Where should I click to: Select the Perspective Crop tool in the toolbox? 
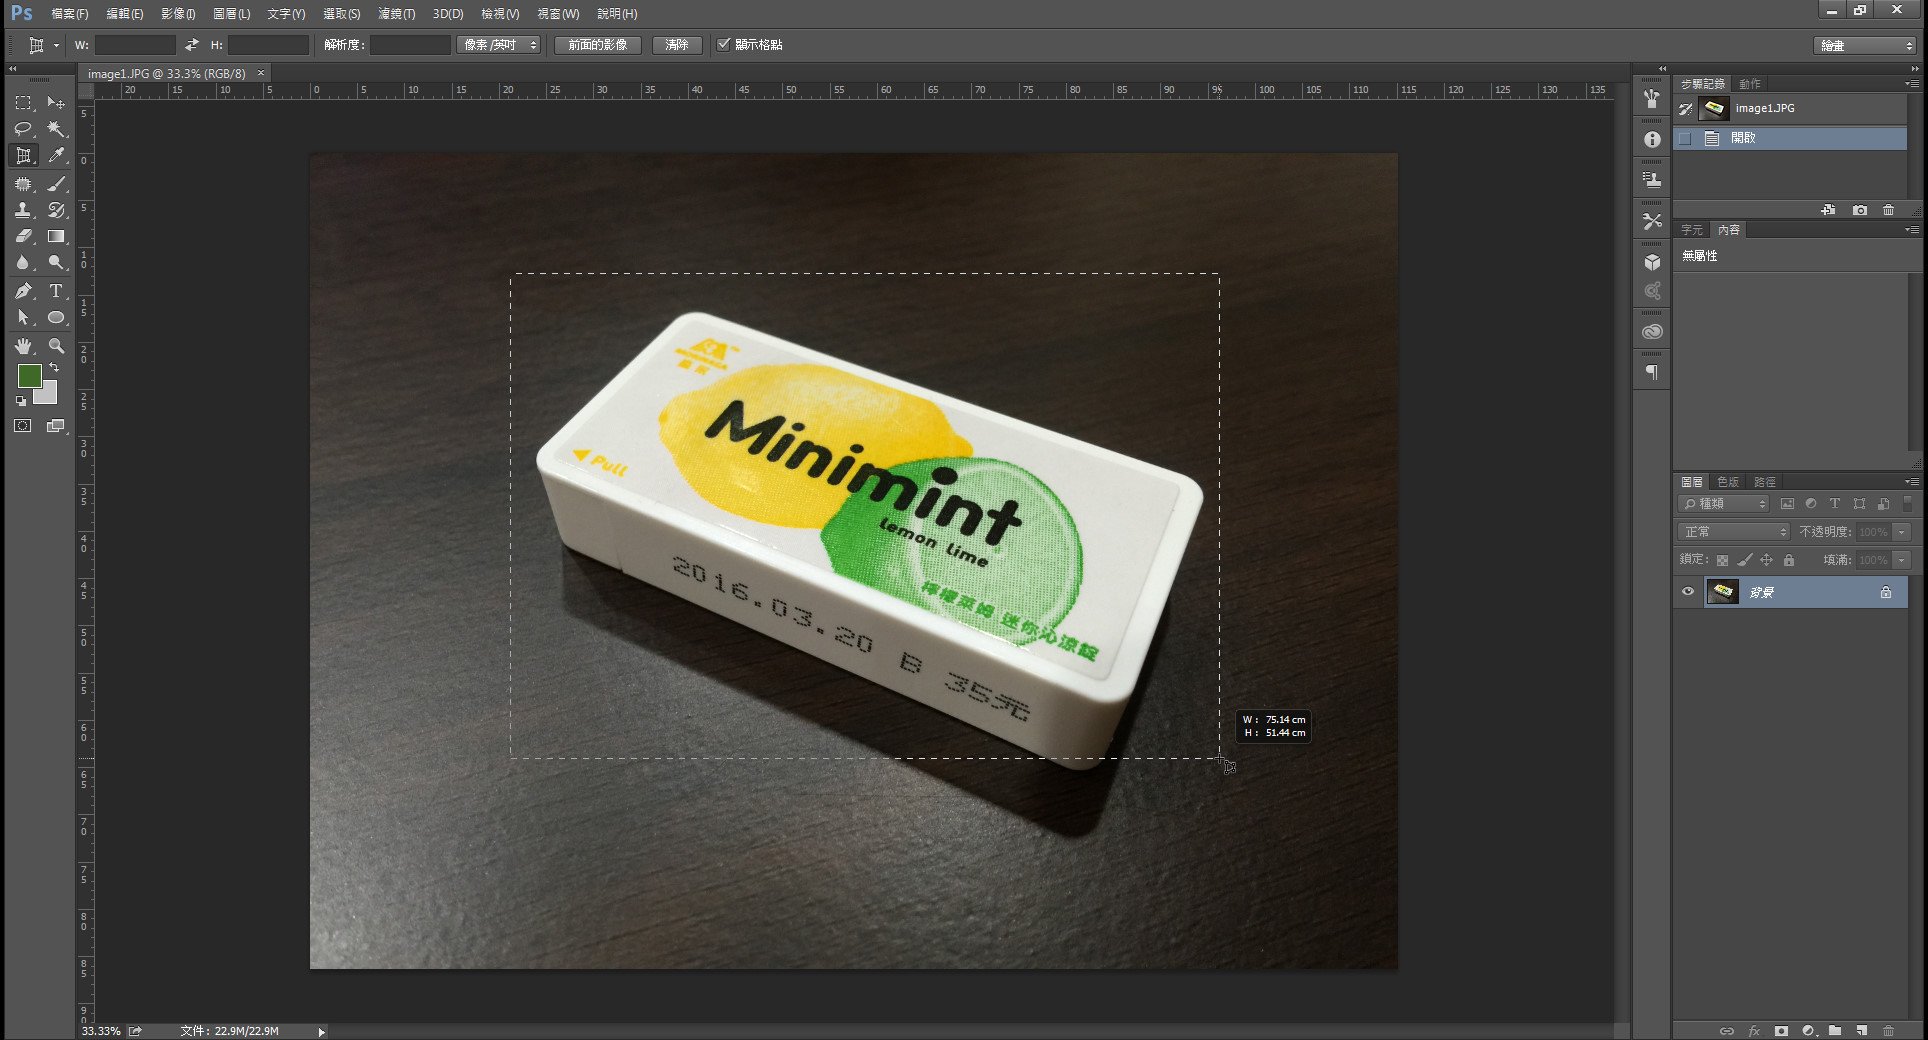tap(23, 156)
